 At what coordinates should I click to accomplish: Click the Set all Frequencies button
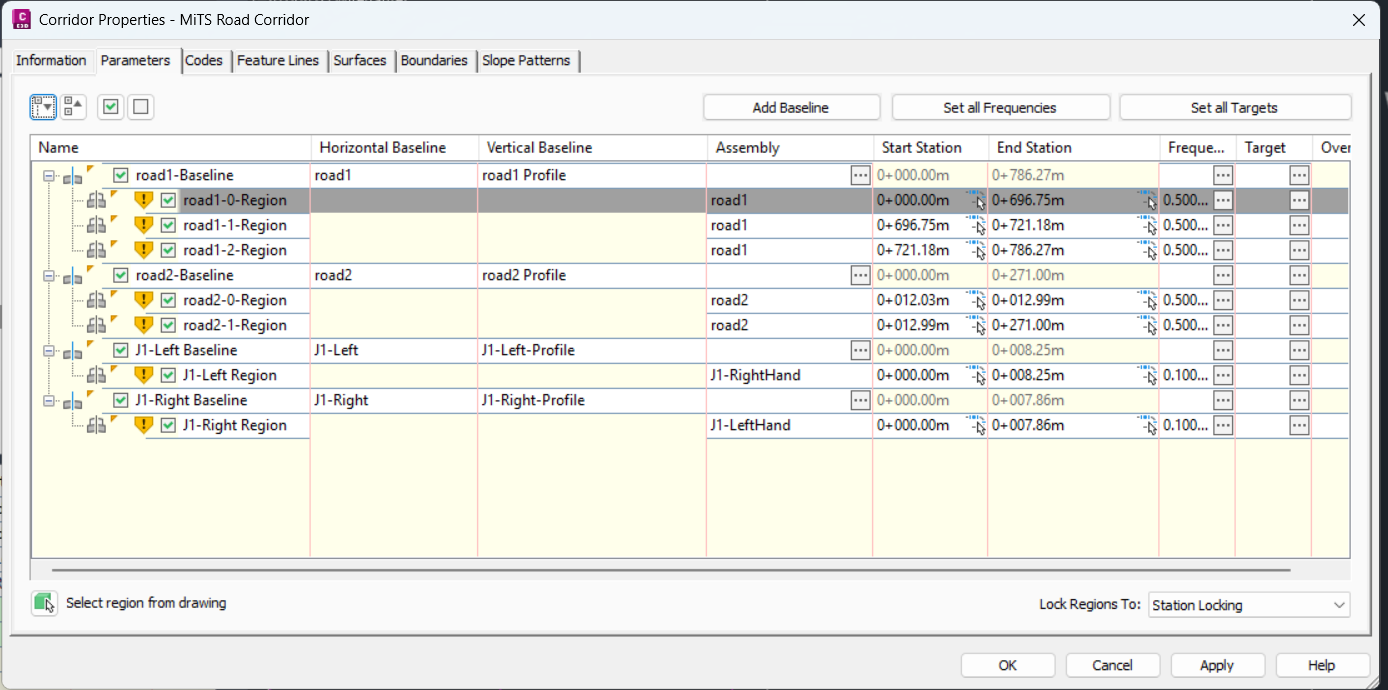tap(1000, 107)
